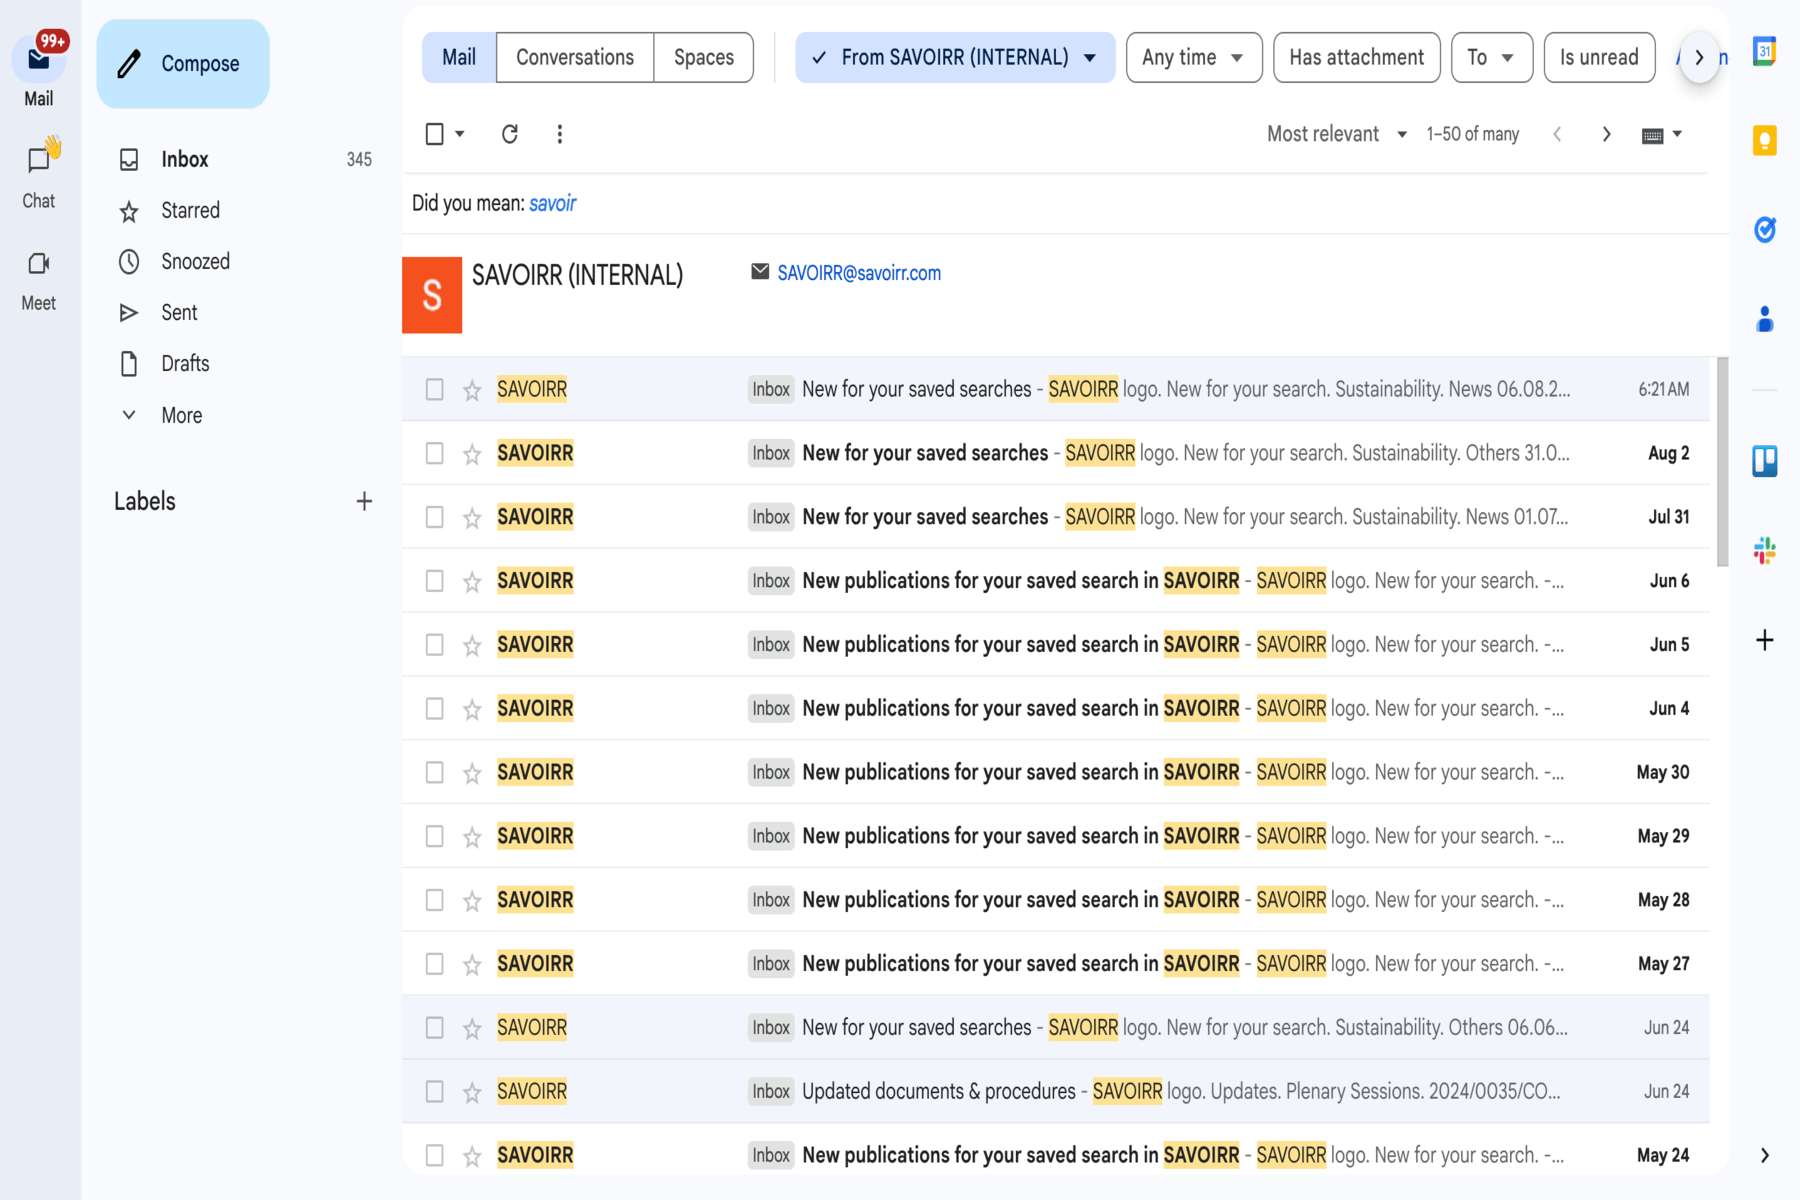Switch to the Spaces tab

pos(704,57)
